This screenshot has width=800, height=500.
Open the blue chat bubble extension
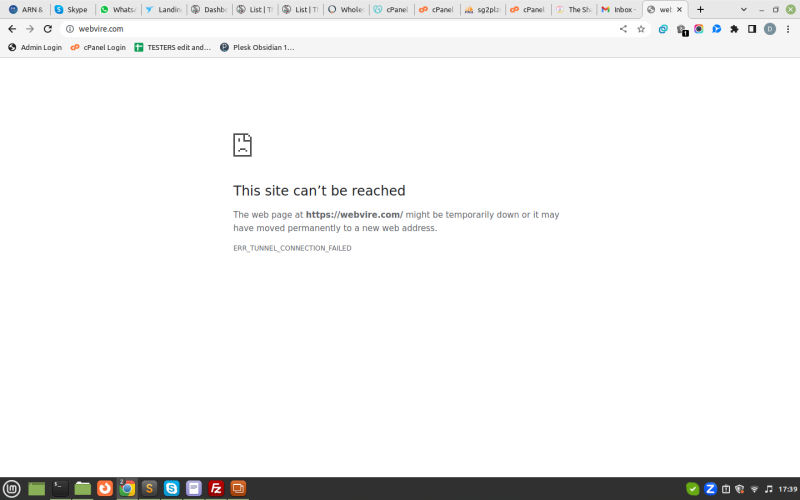(x=716, y=29)
